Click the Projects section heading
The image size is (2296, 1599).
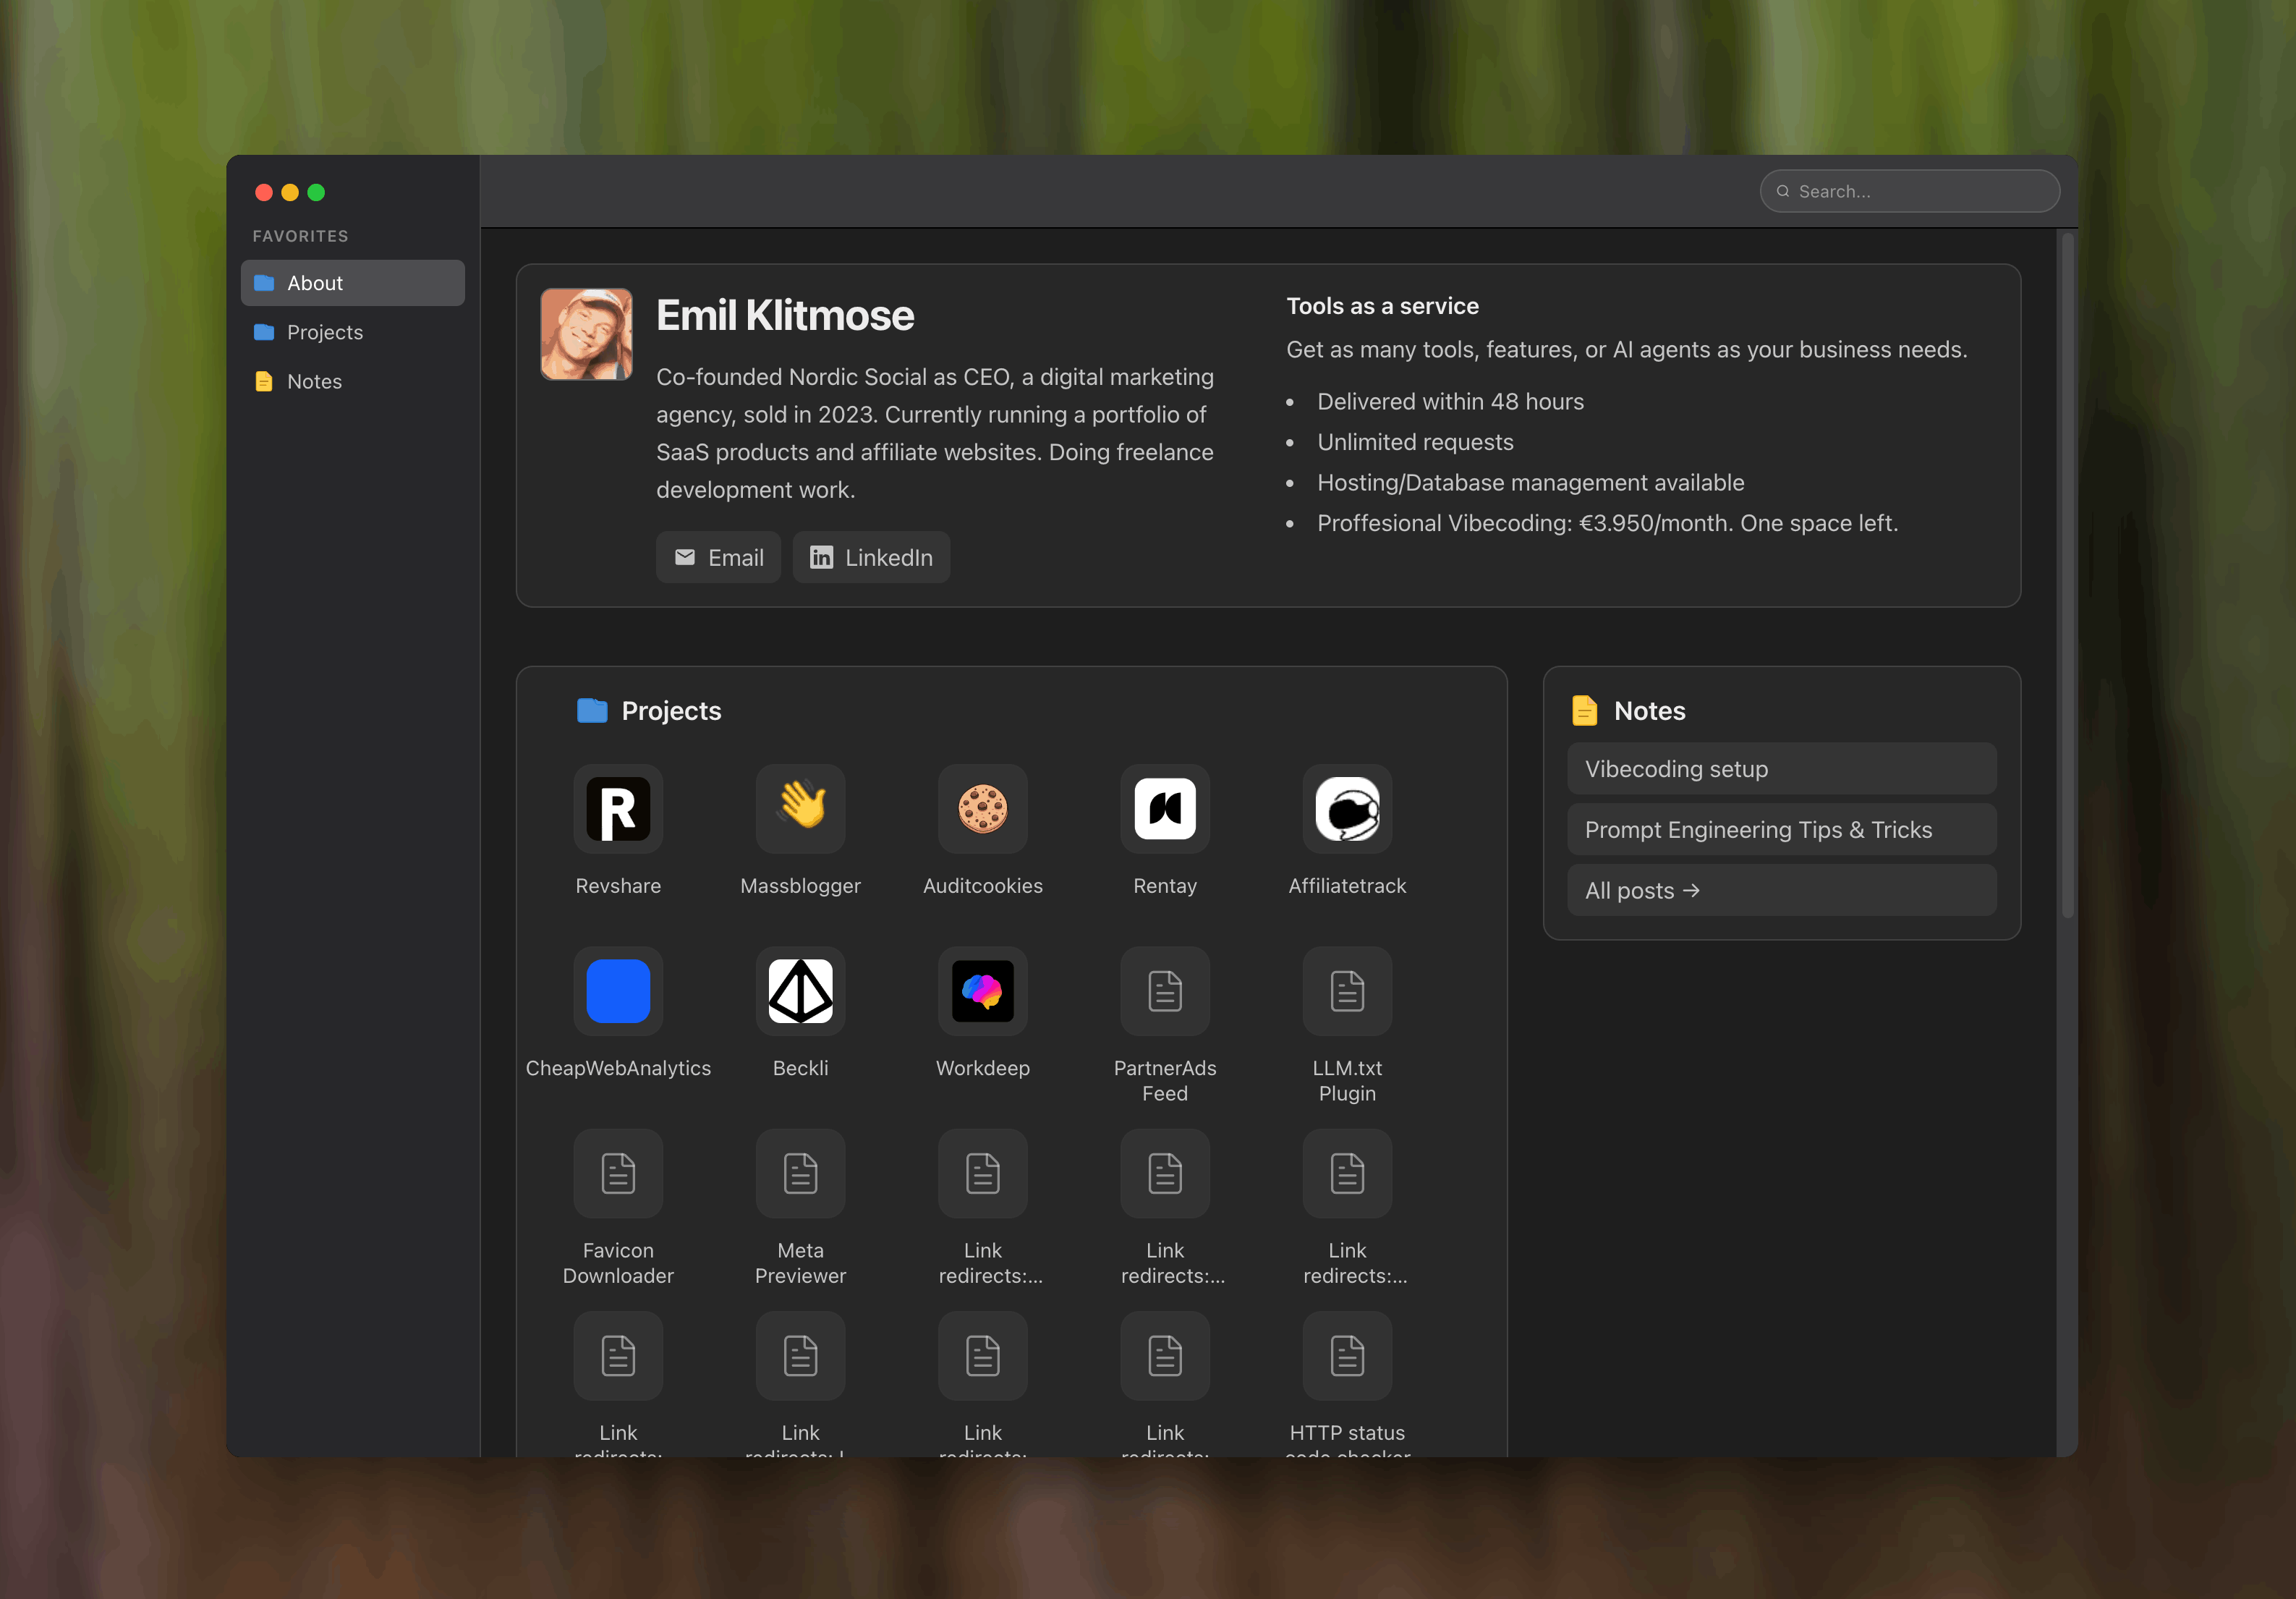point(671,711)
